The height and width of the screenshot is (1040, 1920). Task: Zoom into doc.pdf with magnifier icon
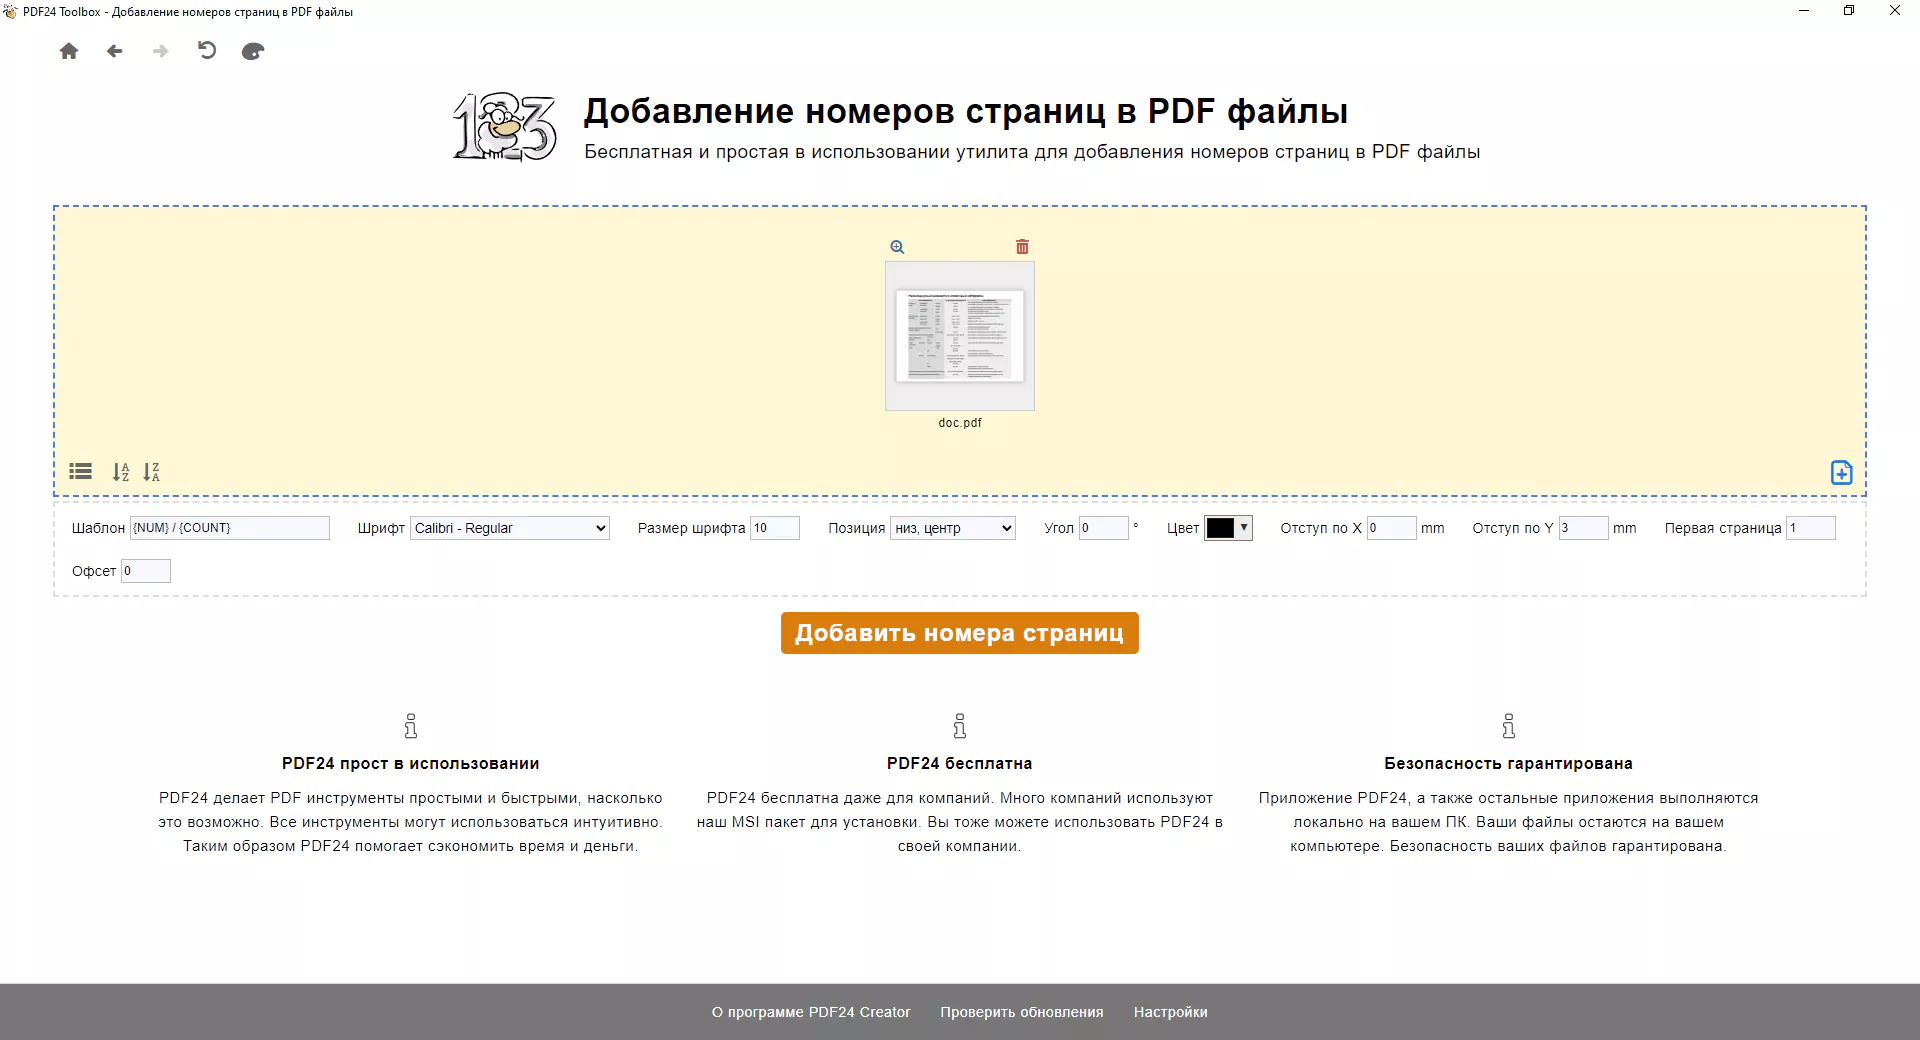tap(897, 247)
